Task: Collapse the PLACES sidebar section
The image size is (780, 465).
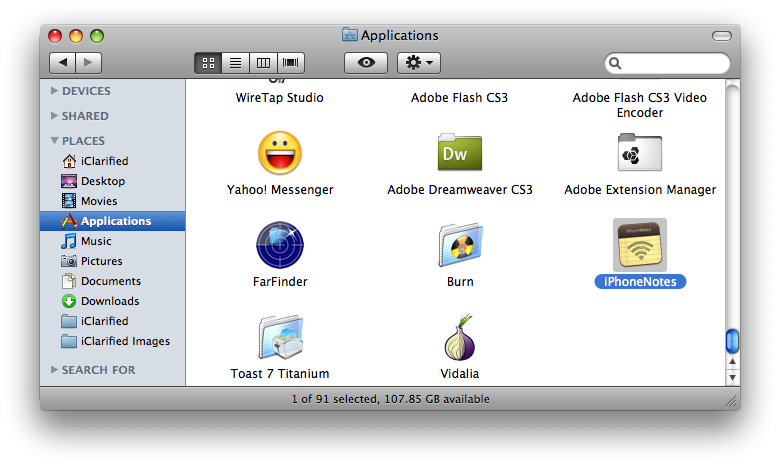Action: (x=55, y=141)
